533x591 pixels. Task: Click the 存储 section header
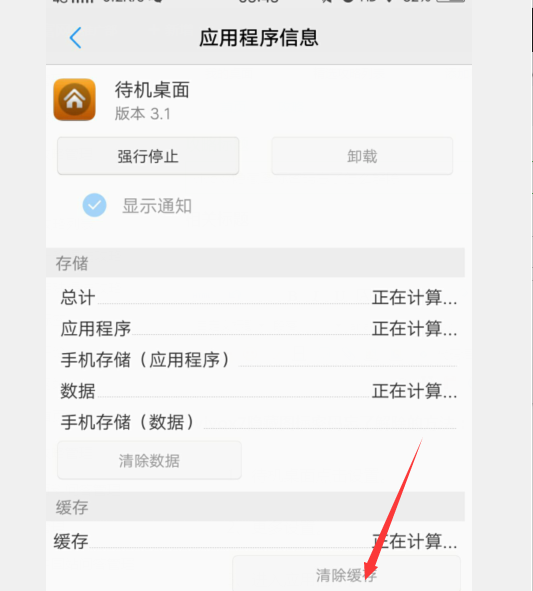(x=255, y=263)
